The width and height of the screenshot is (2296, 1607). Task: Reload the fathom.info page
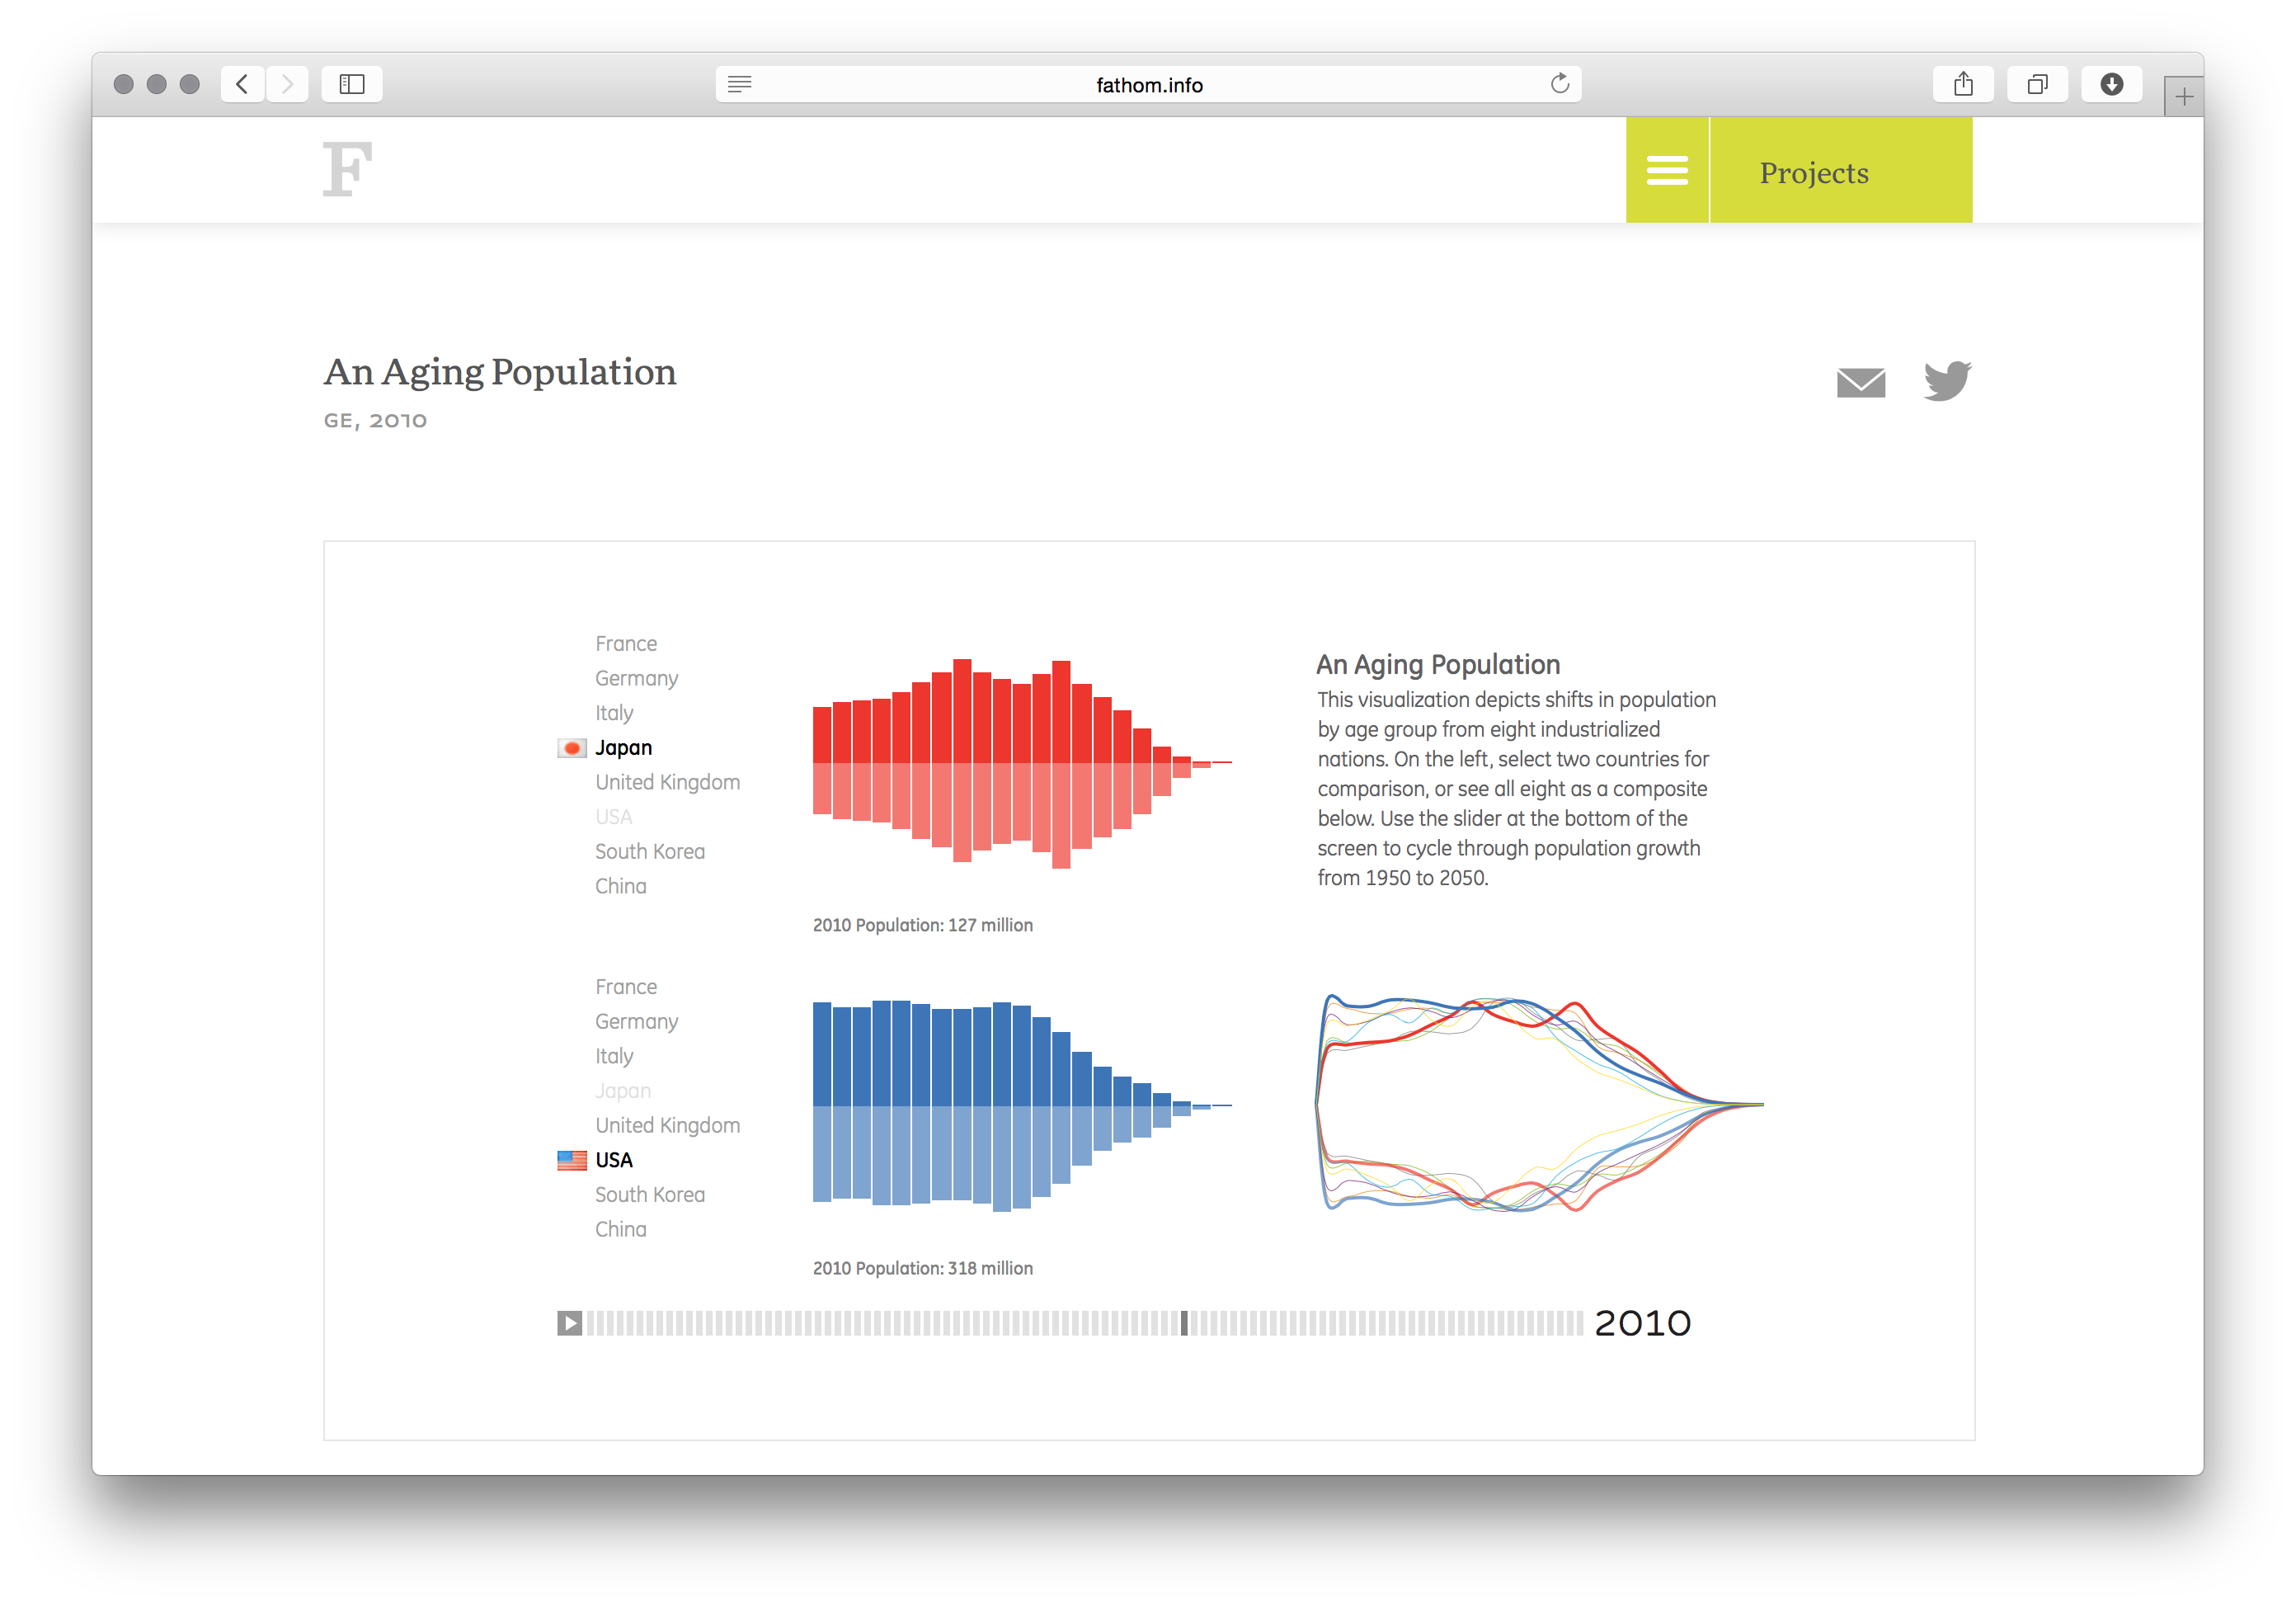coord(1559,84)
